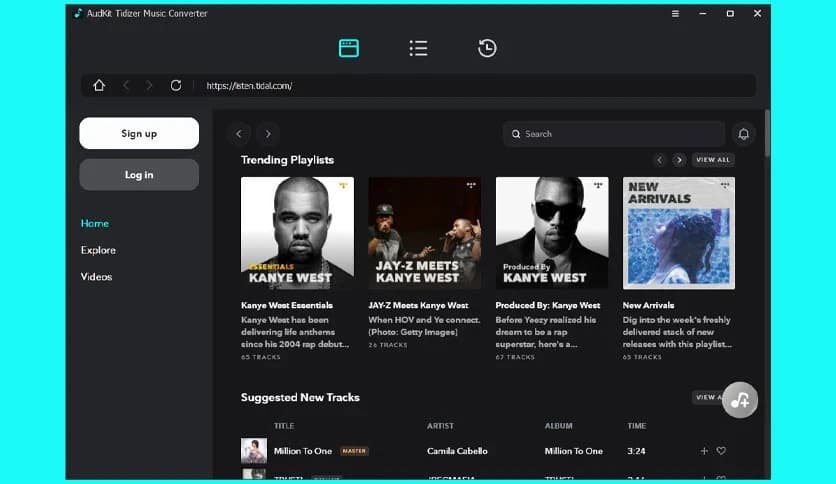Image resolution: width=836 pixels, height=484 pixels.
Task: Click the TITLE column header
Action: 284,426
